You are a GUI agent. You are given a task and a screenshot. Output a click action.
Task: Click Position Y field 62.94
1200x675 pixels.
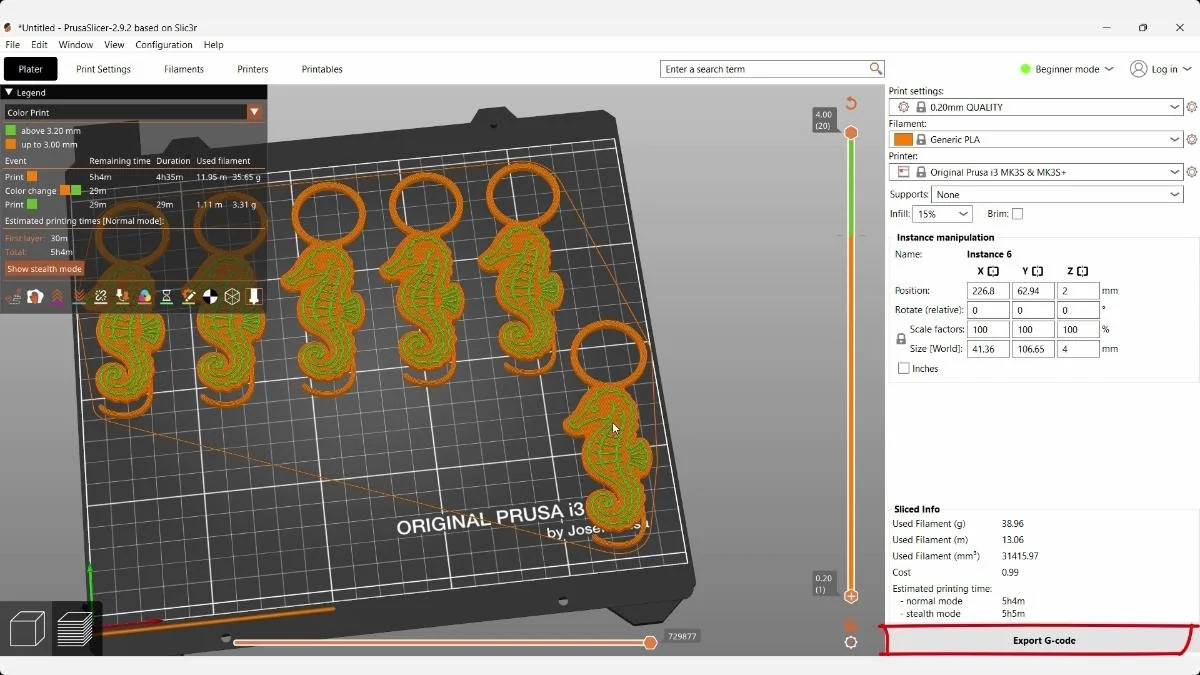[1033, 291]
